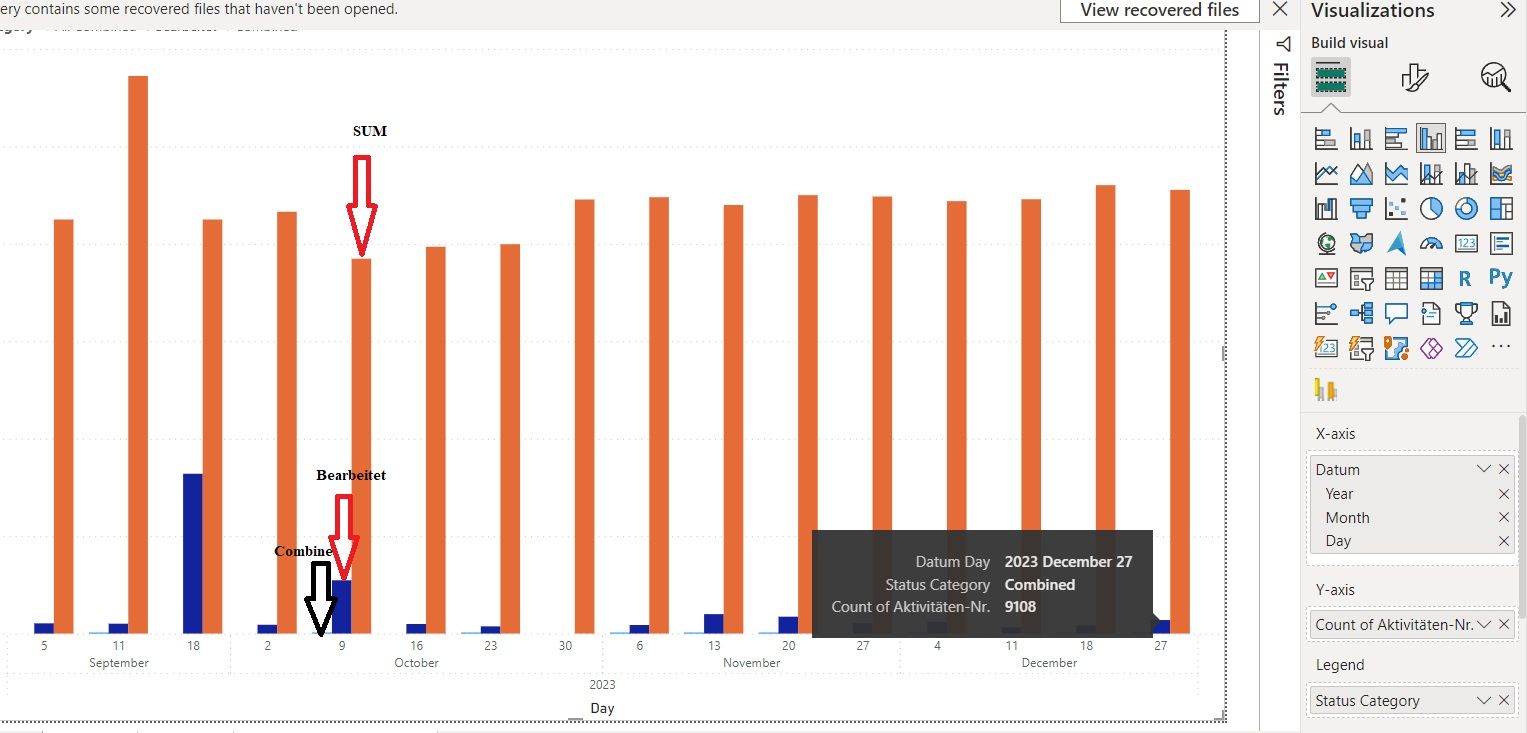Remove Day from the Datum hierarchy
Image resolution: width=1527 pixels, height=733 pixels.
(1504, 541)
